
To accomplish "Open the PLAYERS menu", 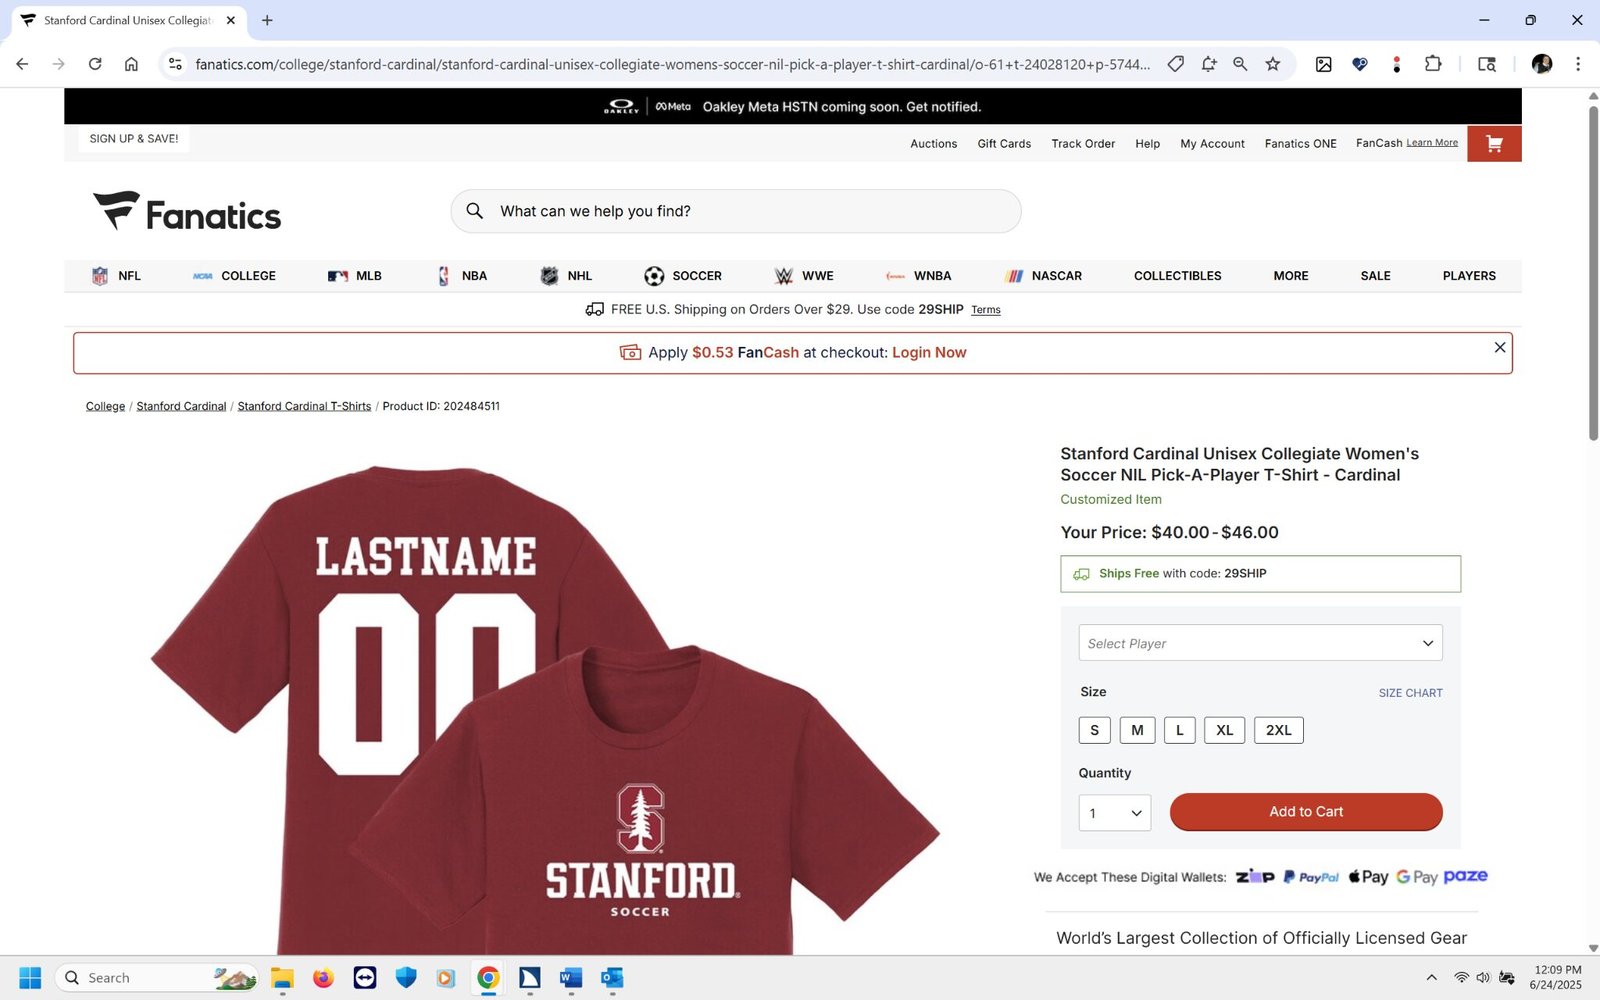I will (x=1469, y=276).
